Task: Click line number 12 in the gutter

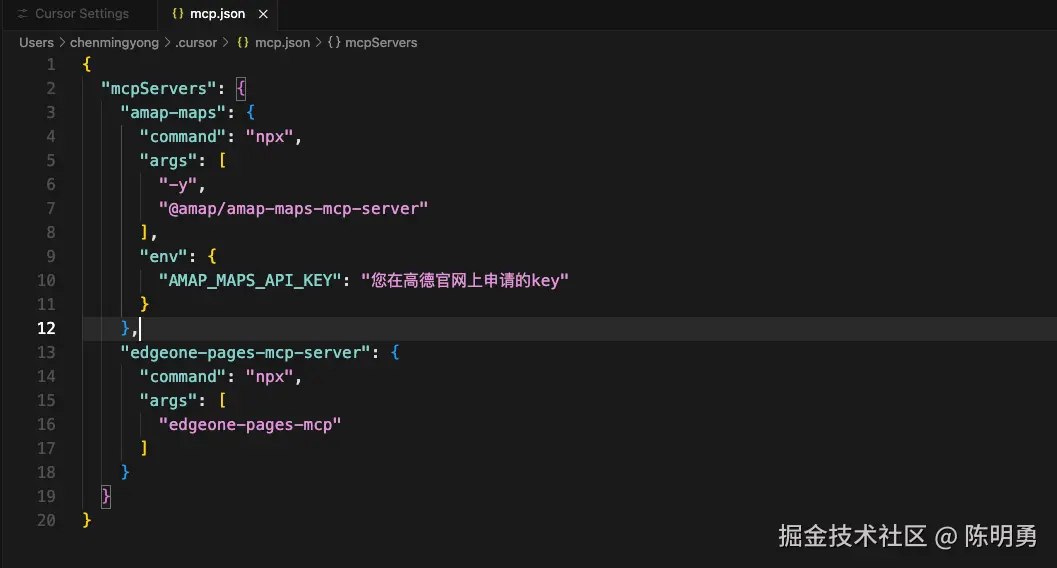Action: click(47, 328)
